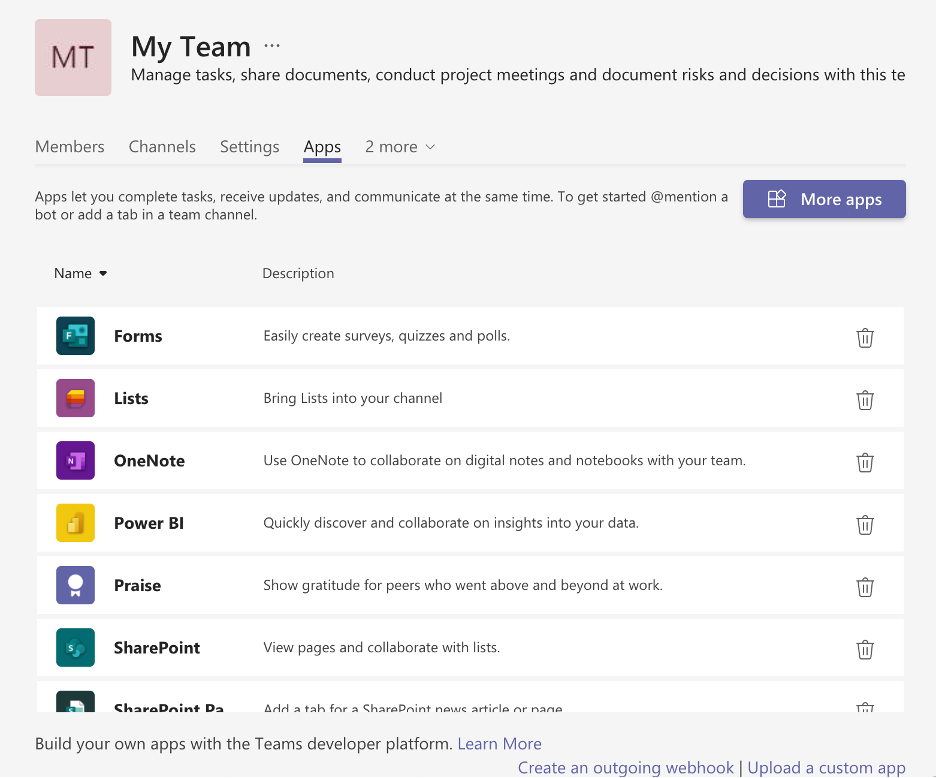Select the OneNote app name

coord(149,460)
